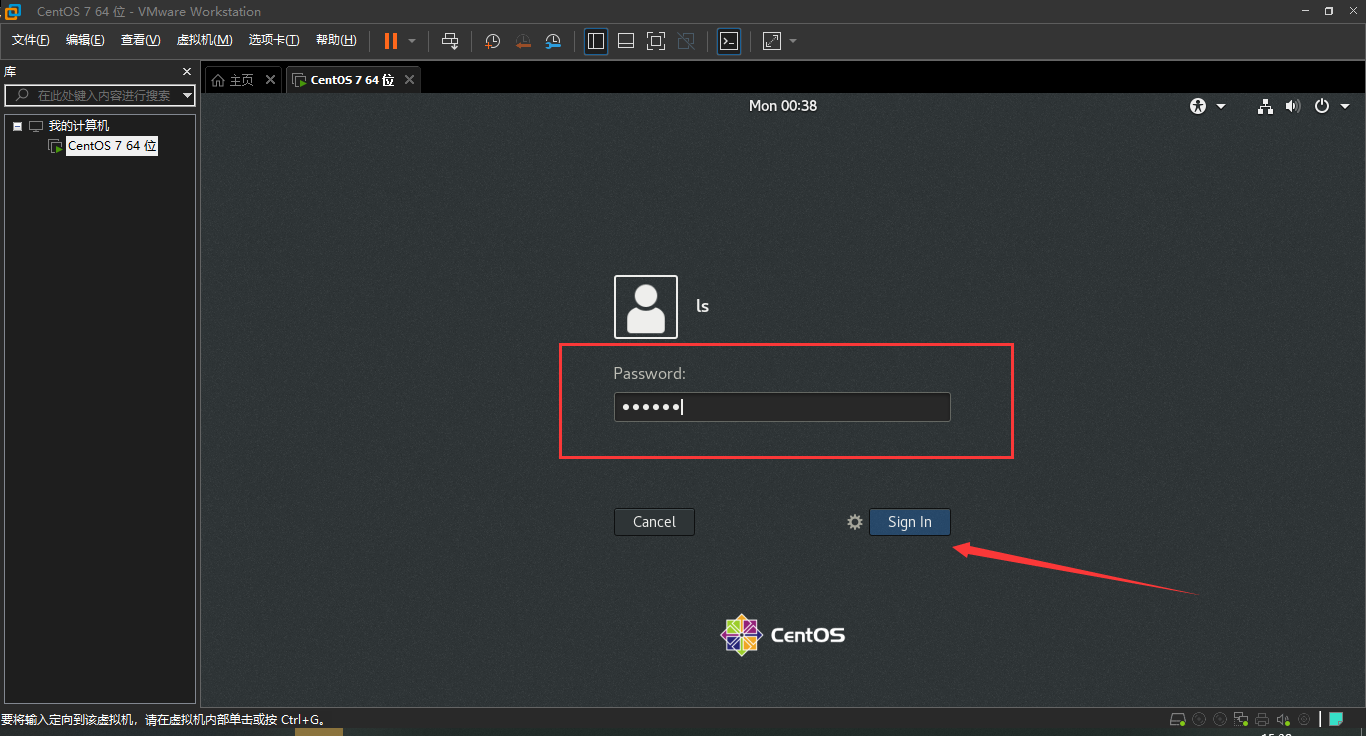Open the 编辑(E) menu

click(85, 40)
